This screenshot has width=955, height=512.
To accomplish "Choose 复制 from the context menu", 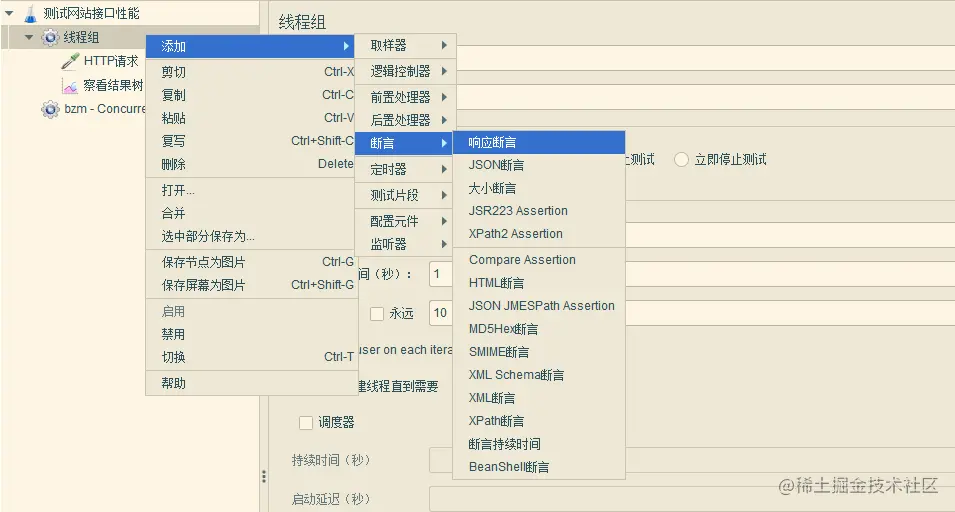I will coord(250,95).
